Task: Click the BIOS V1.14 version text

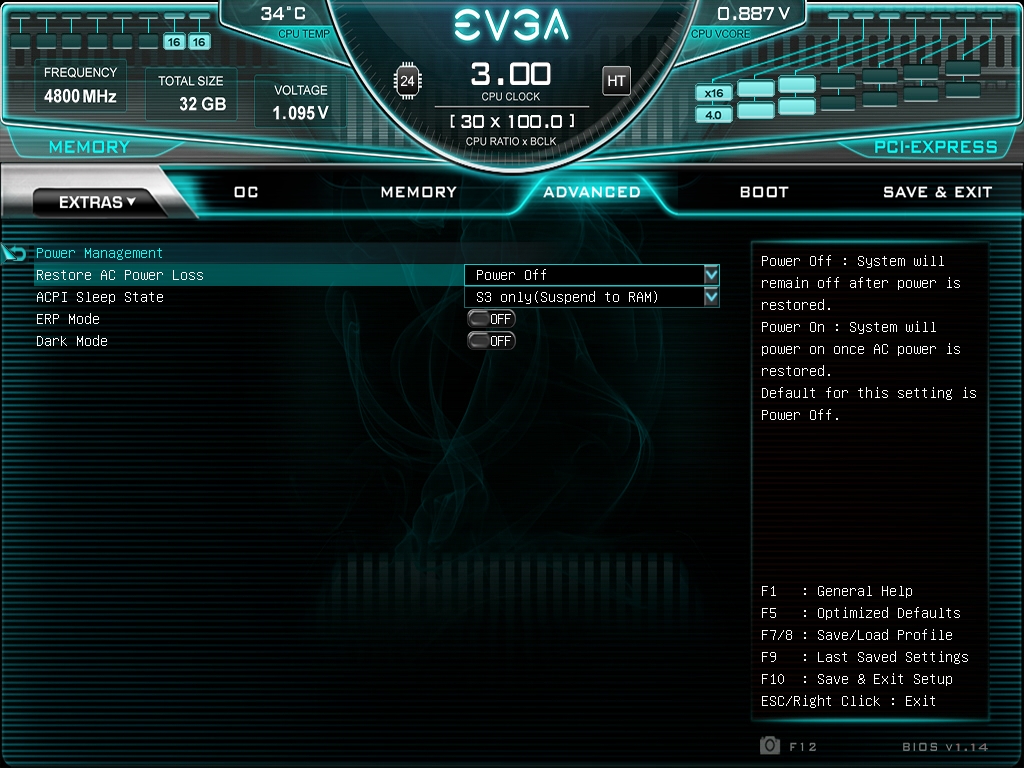Action: (x=945, y=746)
